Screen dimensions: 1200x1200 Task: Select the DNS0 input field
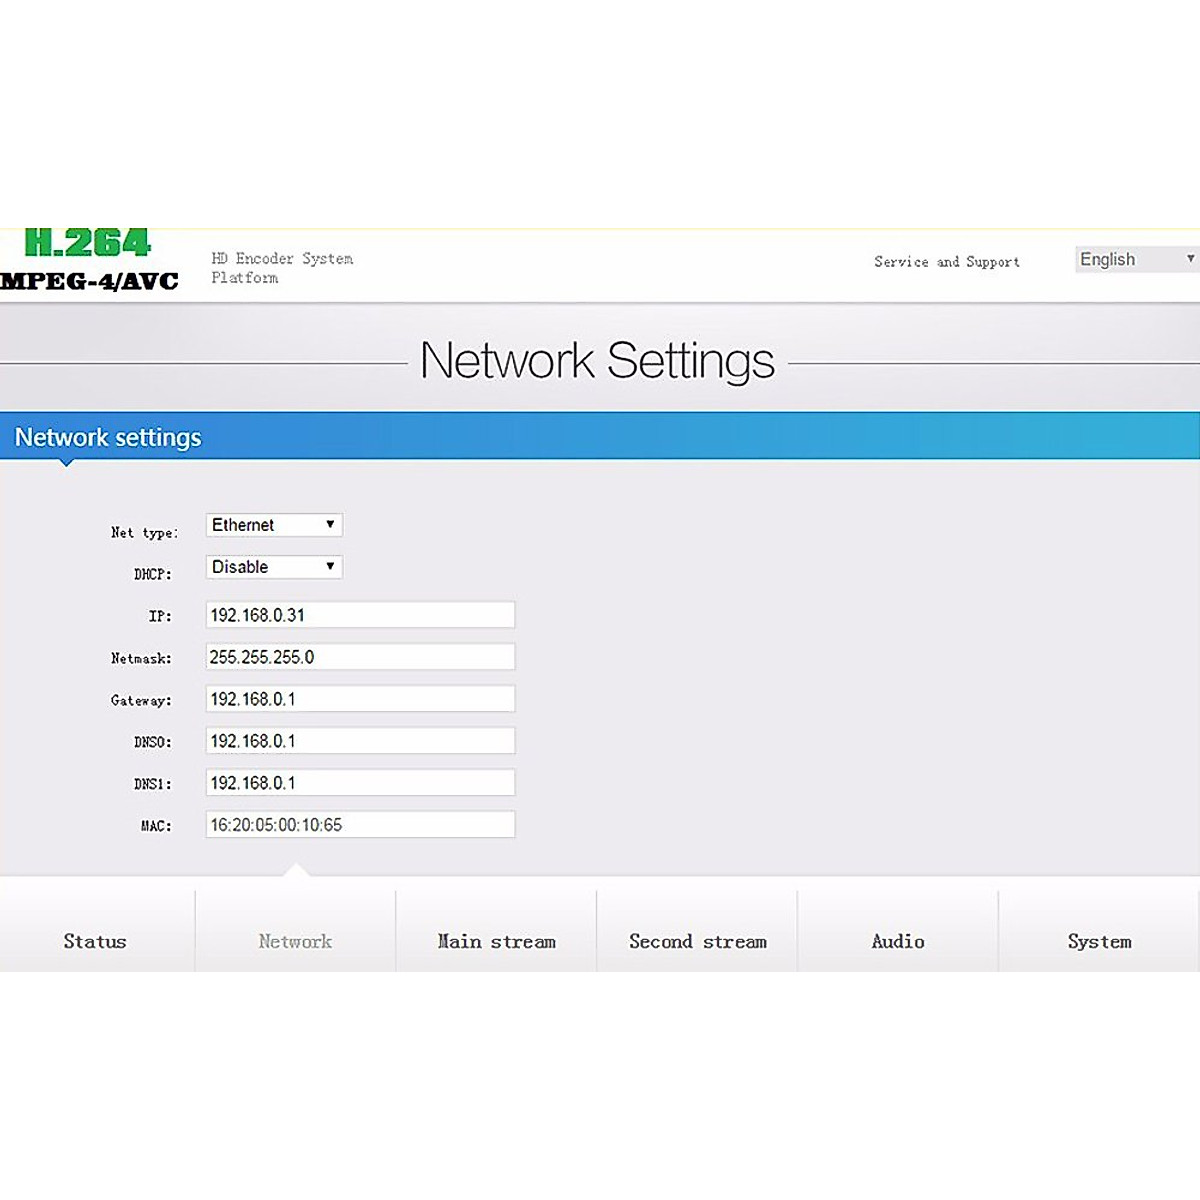coord(360,741)
